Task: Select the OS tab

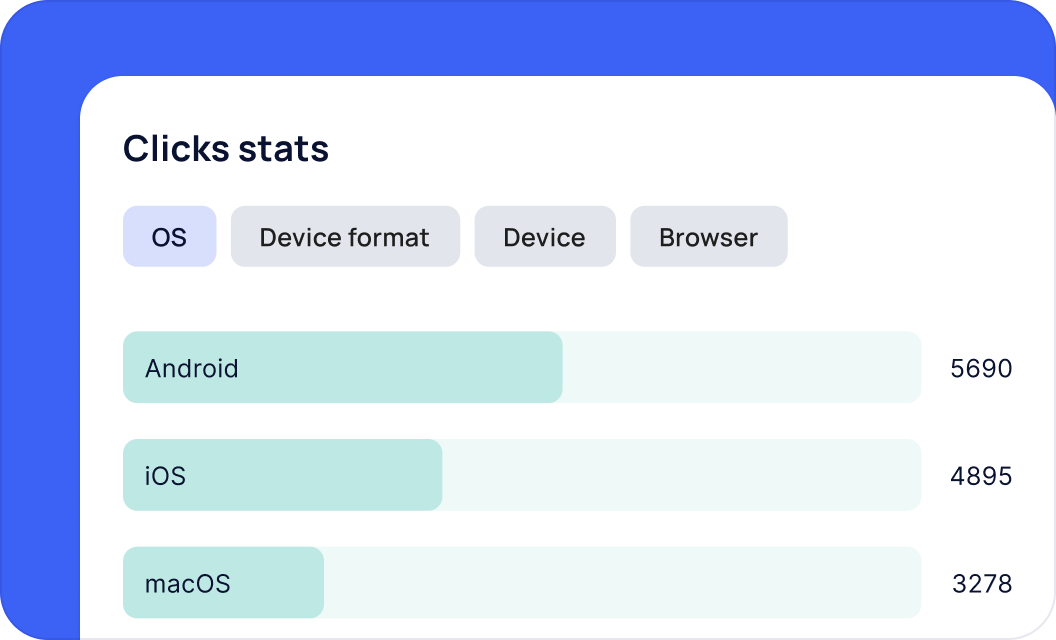Action: [169, 237]
